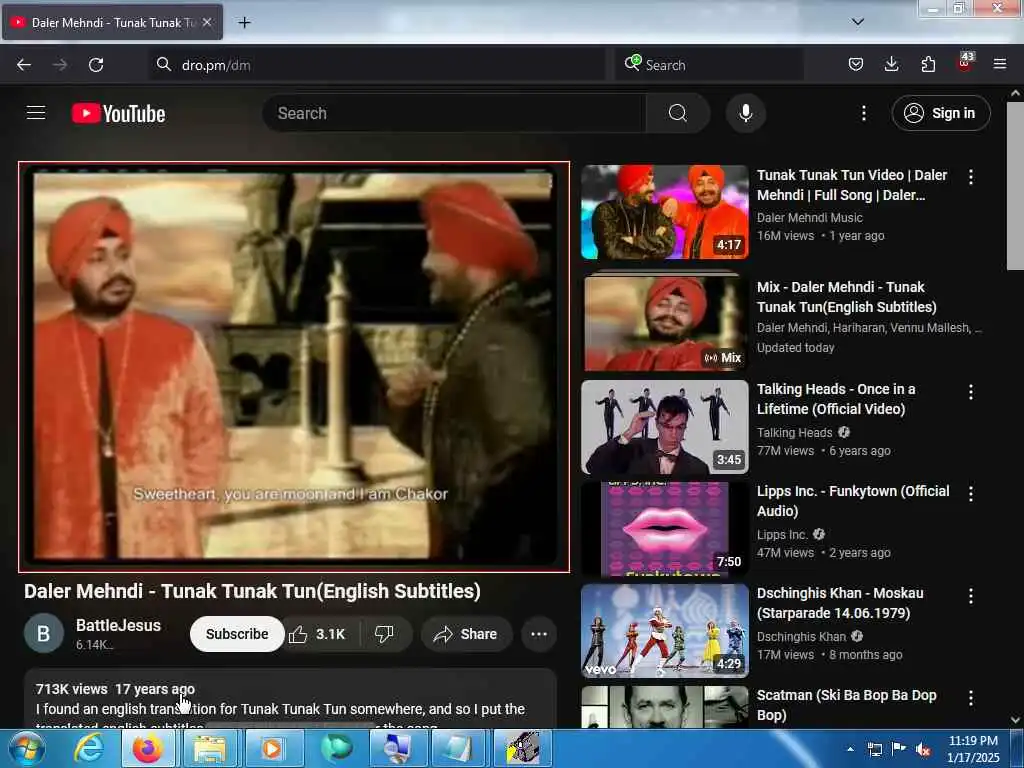Screen dimensions: 1024x768
Task: Close the Daler Mehndi tab
Action: pos(207,22)
